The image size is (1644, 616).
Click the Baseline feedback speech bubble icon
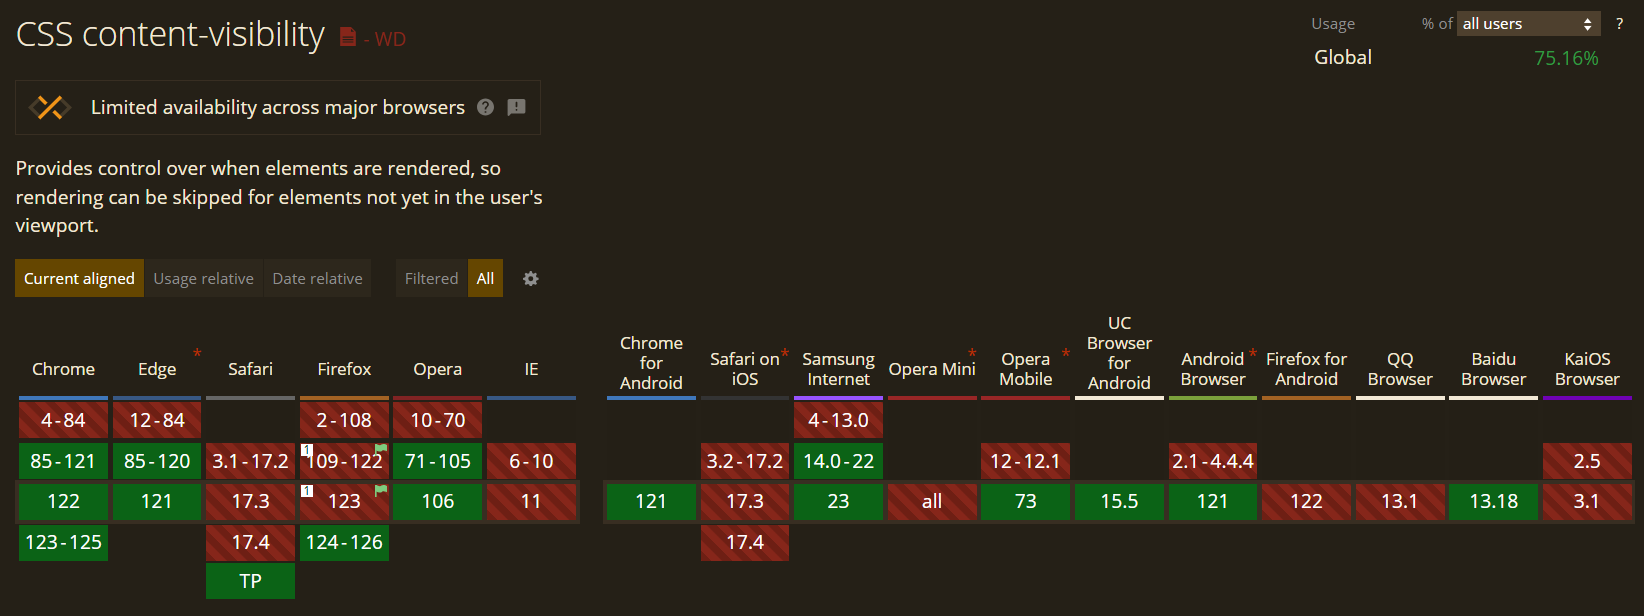(x=516, y=107)
